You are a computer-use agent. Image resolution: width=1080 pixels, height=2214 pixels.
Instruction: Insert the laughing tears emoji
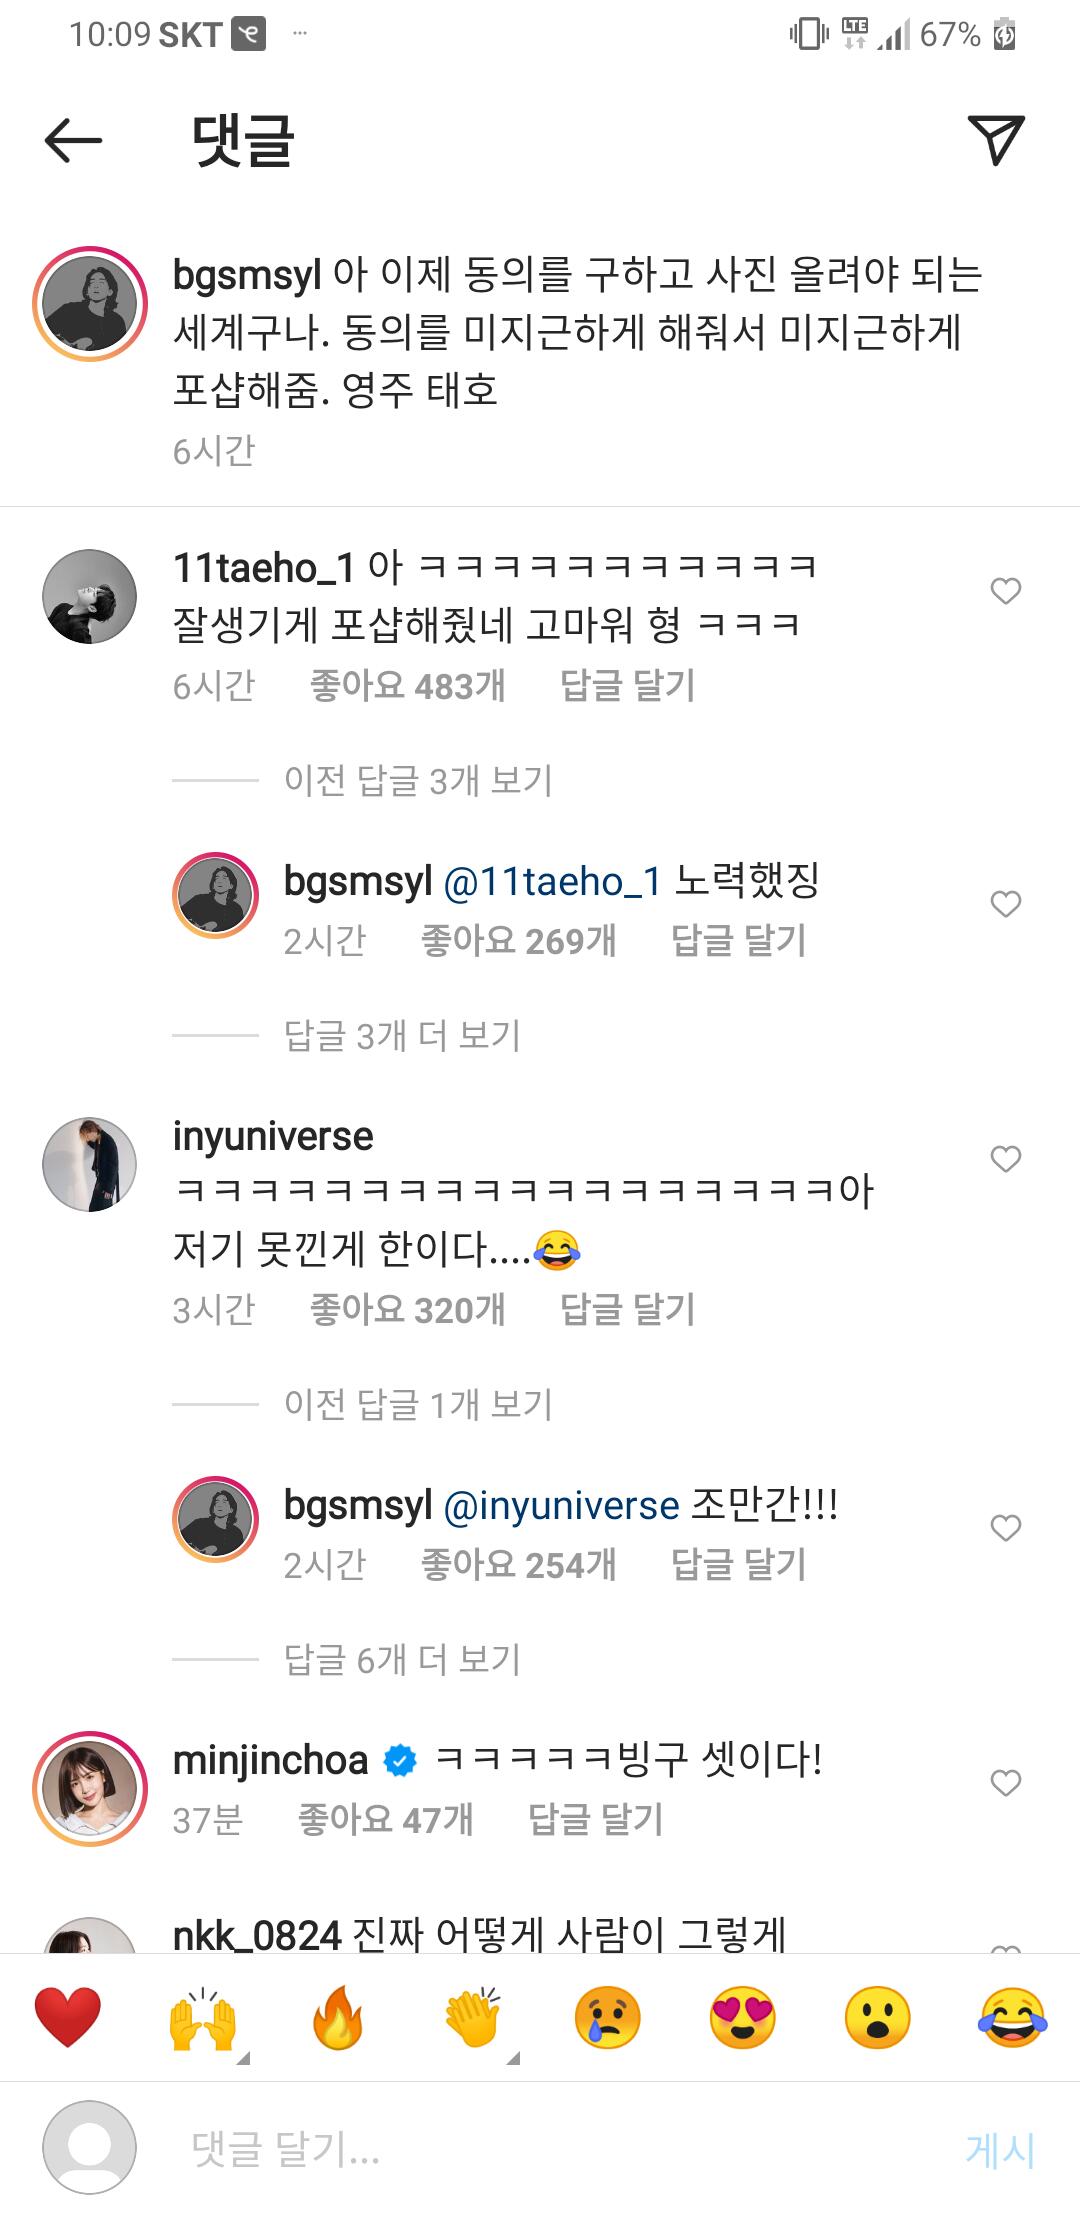tap(1012, 2017)
